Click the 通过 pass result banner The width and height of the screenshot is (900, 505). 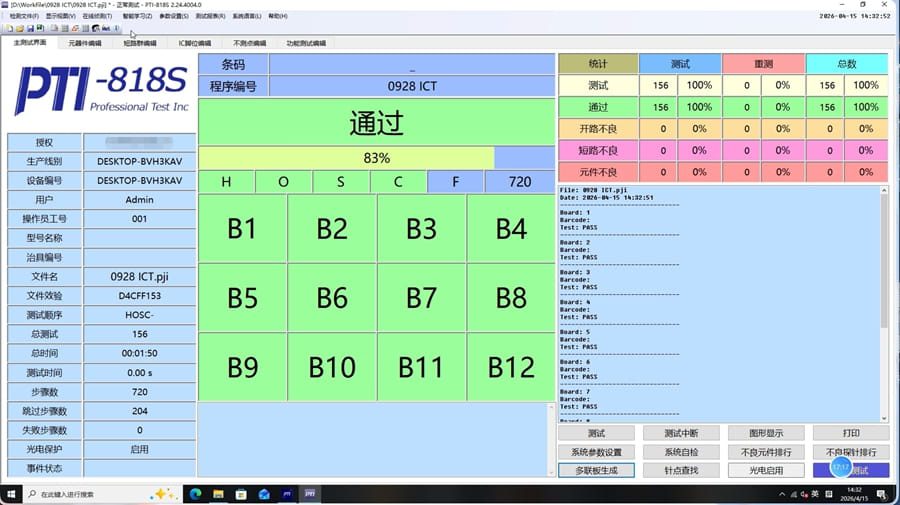point(377,122)
